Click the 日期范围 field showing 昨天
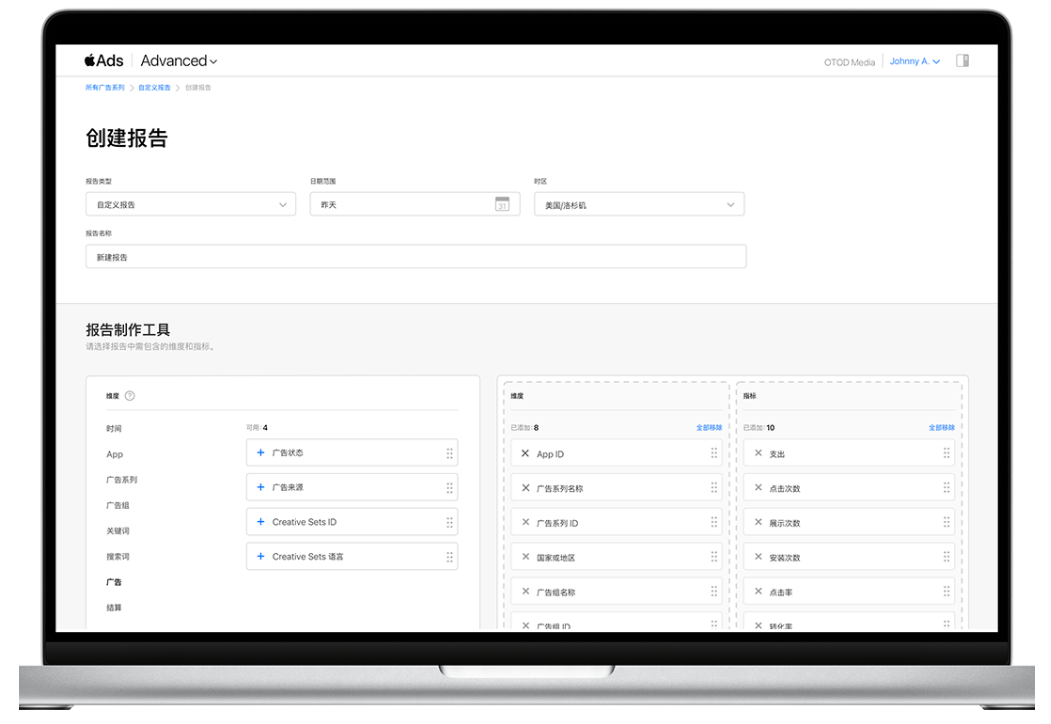The width and height of the screenshot is (1051, 724). 415,204
